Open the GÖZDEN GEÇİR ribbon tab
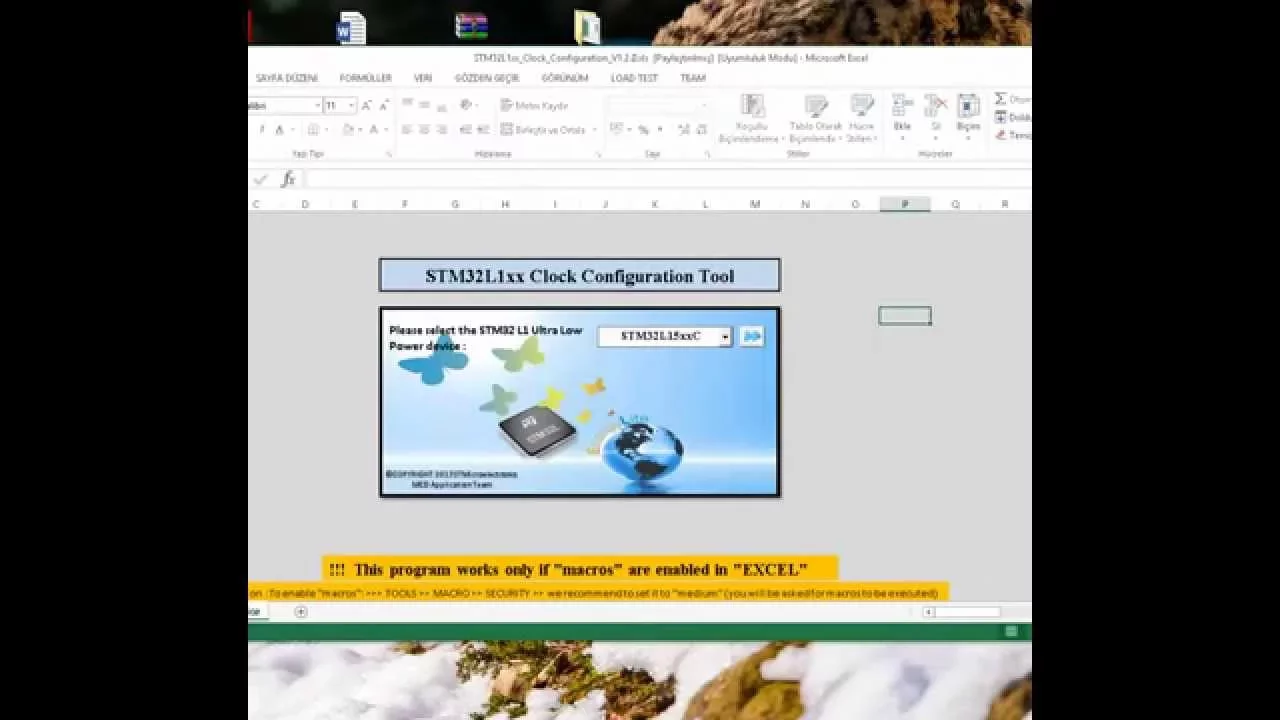1280x720 pixels. [x=487, y=78]
